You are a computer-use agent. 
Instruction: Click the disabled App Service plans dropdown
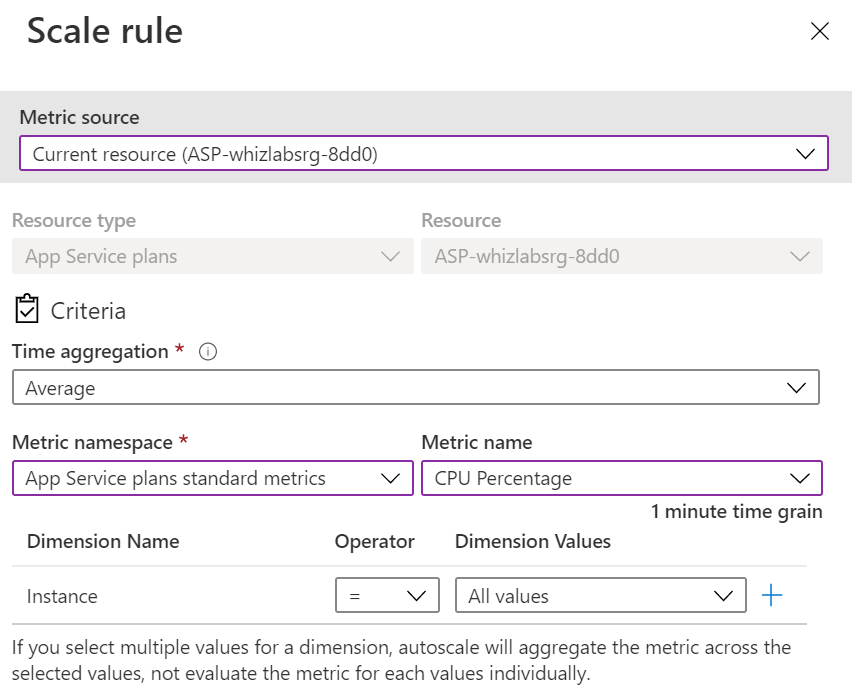click(212, 256)
